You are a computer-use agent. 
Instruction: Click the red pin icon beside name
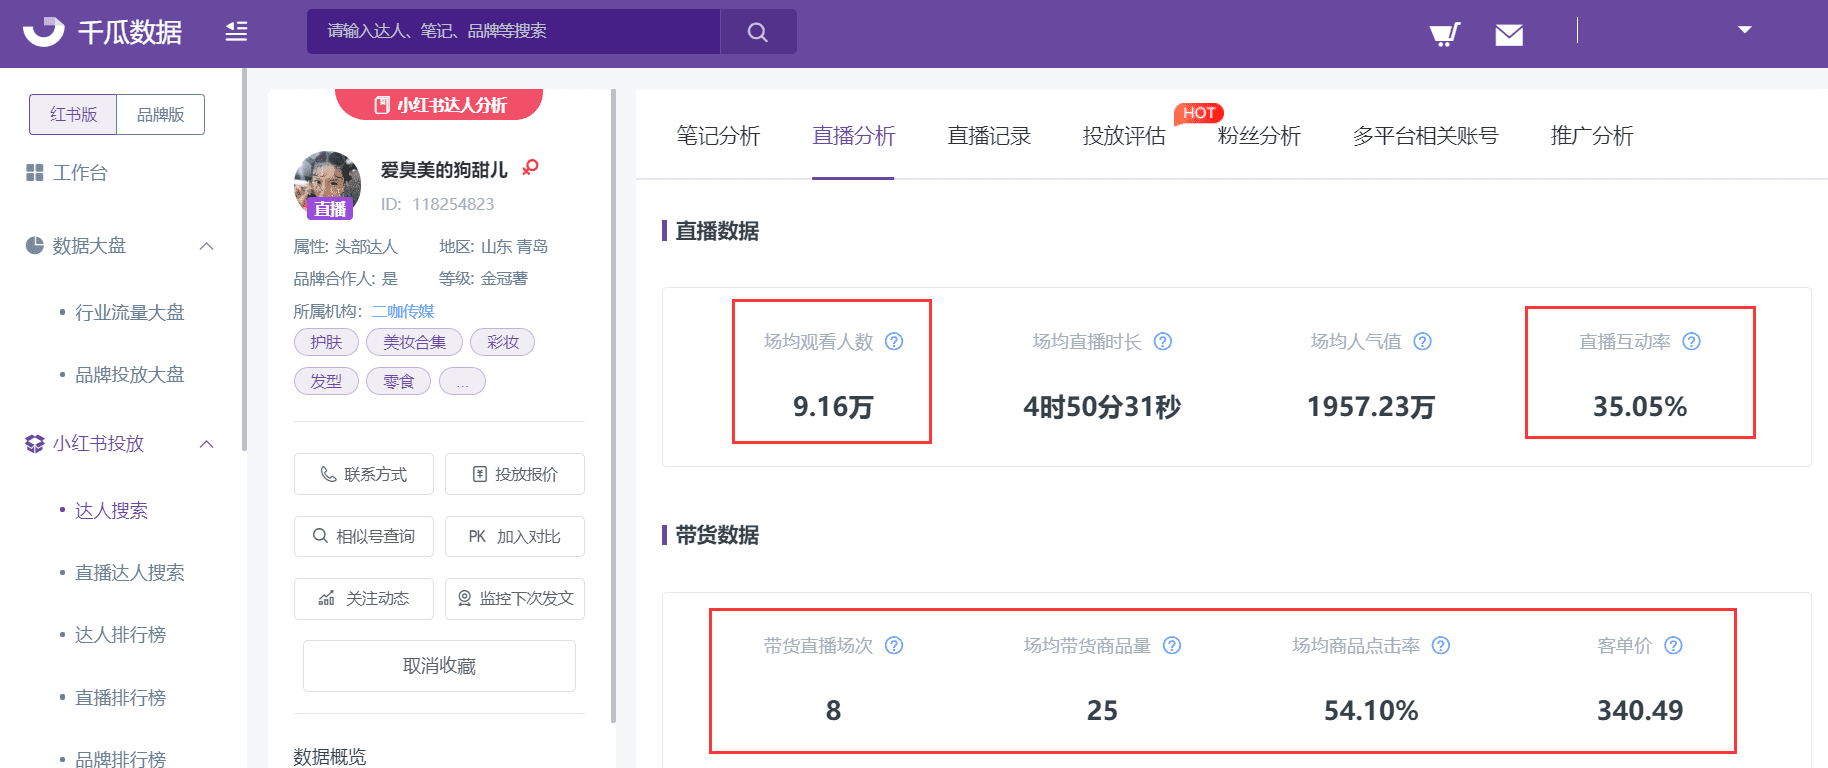point(530,168)
